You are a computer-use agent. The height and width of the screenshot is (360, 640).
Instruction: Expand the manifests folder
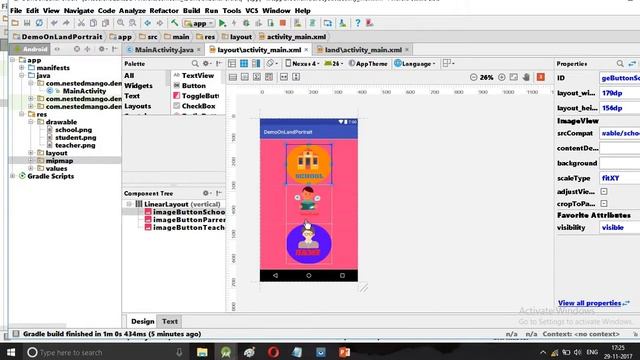click(22, 68)
